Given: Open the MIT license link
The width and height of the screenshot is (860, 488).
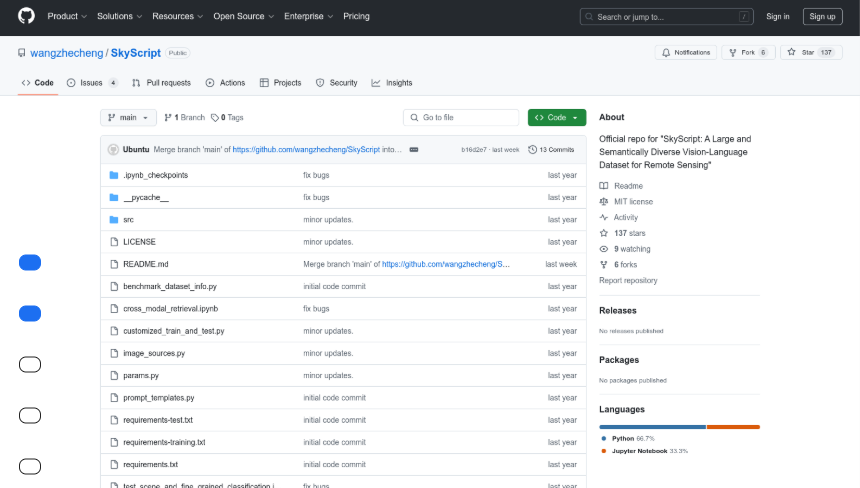Looking at the screenshot, I should [626, 202].
